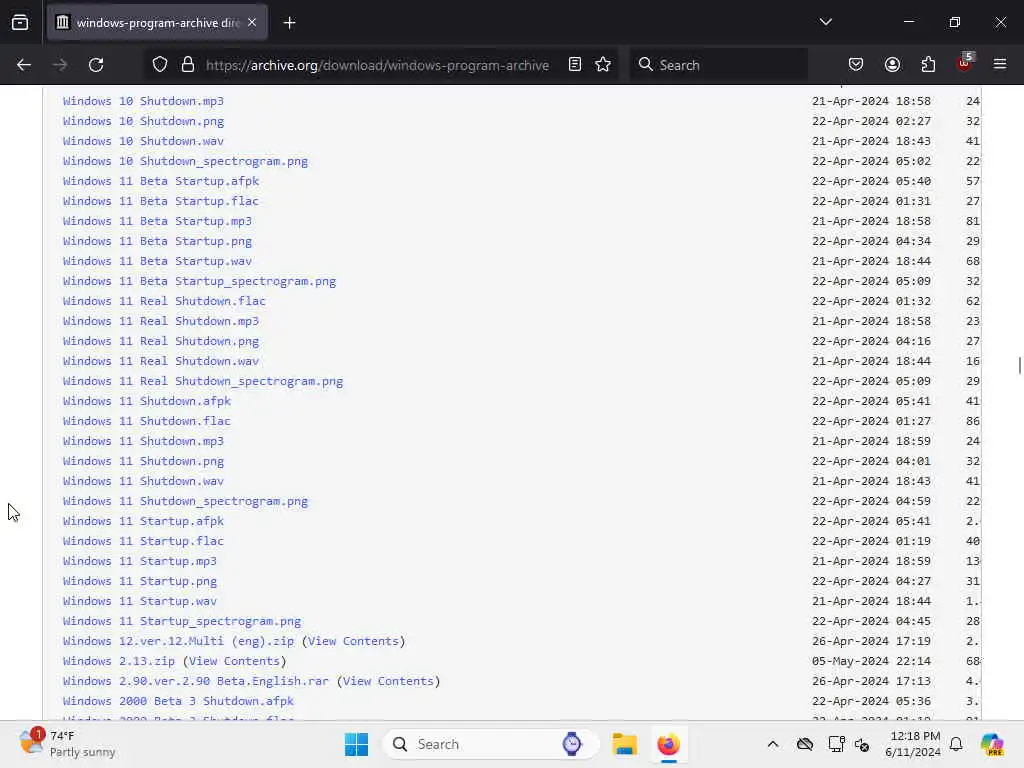Viewport: 1024px width, 768px height.
Task: Click the page vertical scrollbar thumb
Action: (x=1019, y=366)
